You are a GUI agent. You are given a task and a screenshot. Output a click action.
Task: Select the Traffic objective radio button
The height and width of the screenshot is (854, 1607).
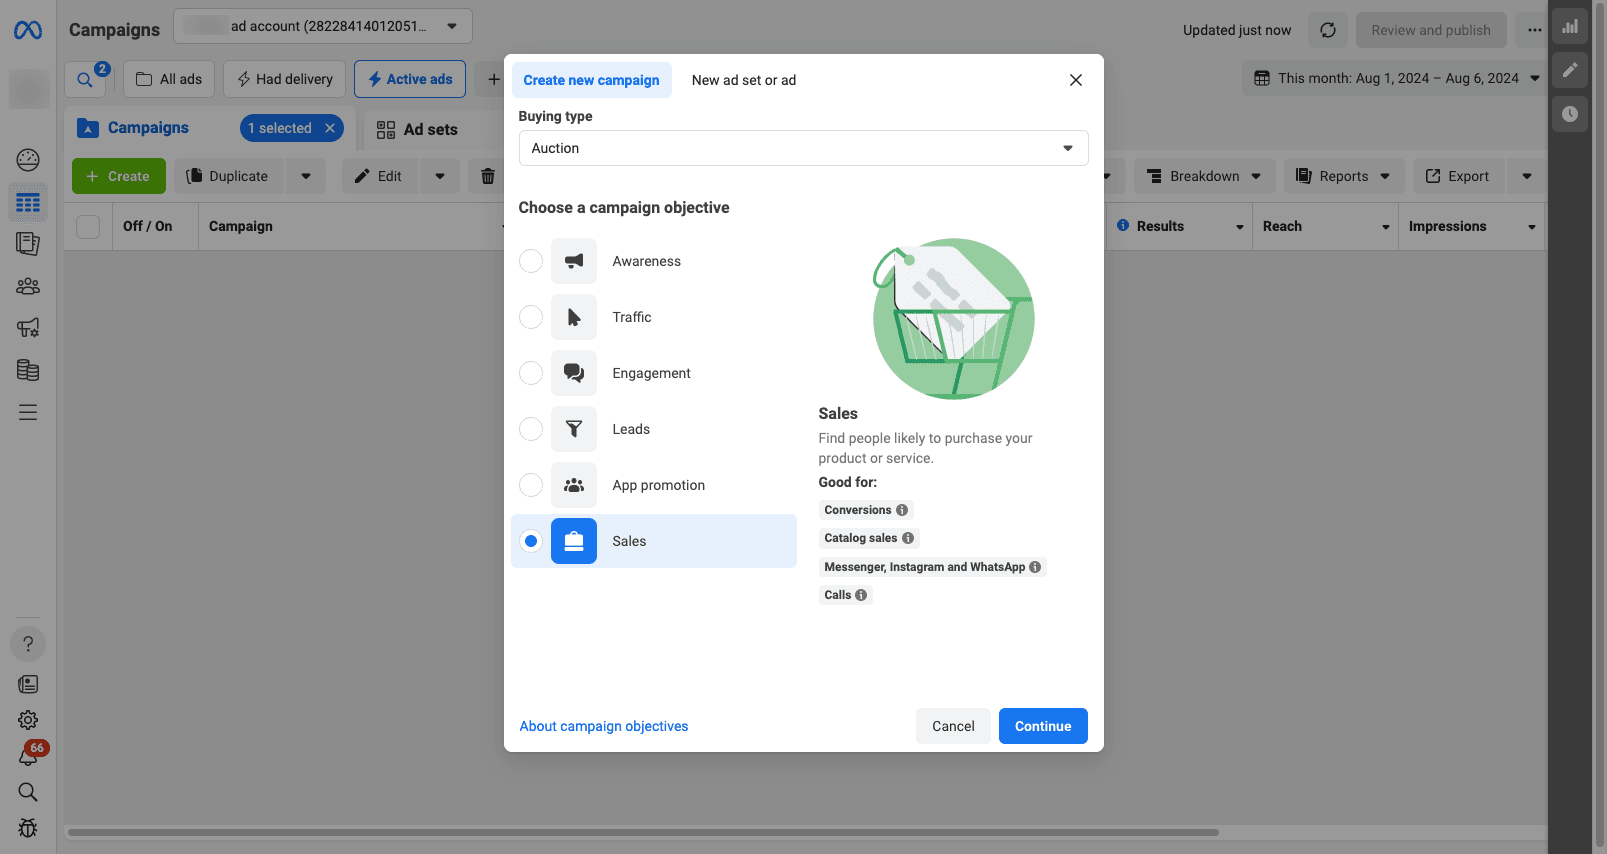pos(531,317)
